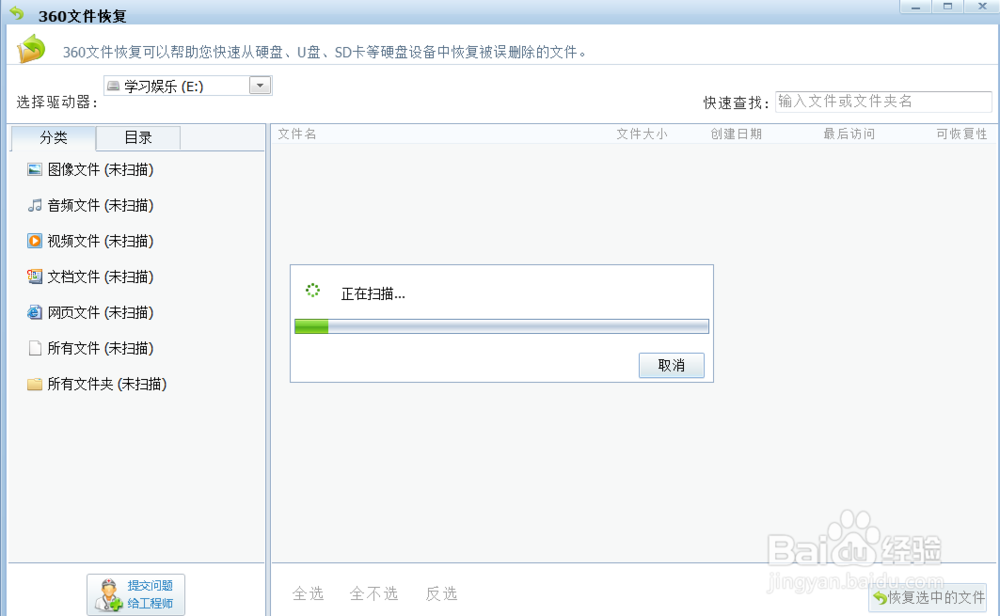Cancel the scan with 取消 button
Image resolution: width=1000 pixels, height=616 pixels.
(671, 365)
